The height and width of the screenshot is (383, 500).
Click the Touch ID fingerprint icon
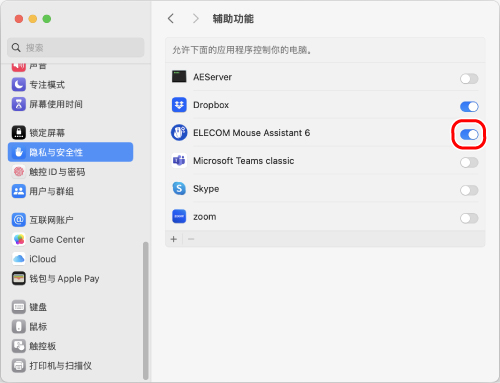click(x=19, y=172)
